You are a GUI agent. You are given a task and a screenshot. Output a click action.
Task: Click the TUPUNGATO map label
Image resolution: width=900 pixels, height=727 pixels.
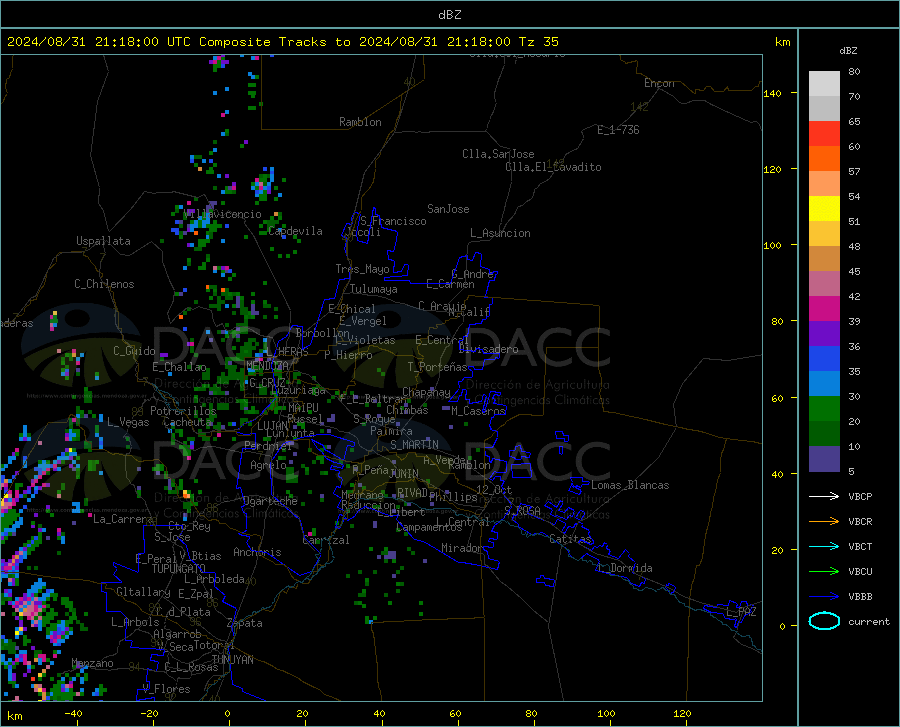pos(179,569)
